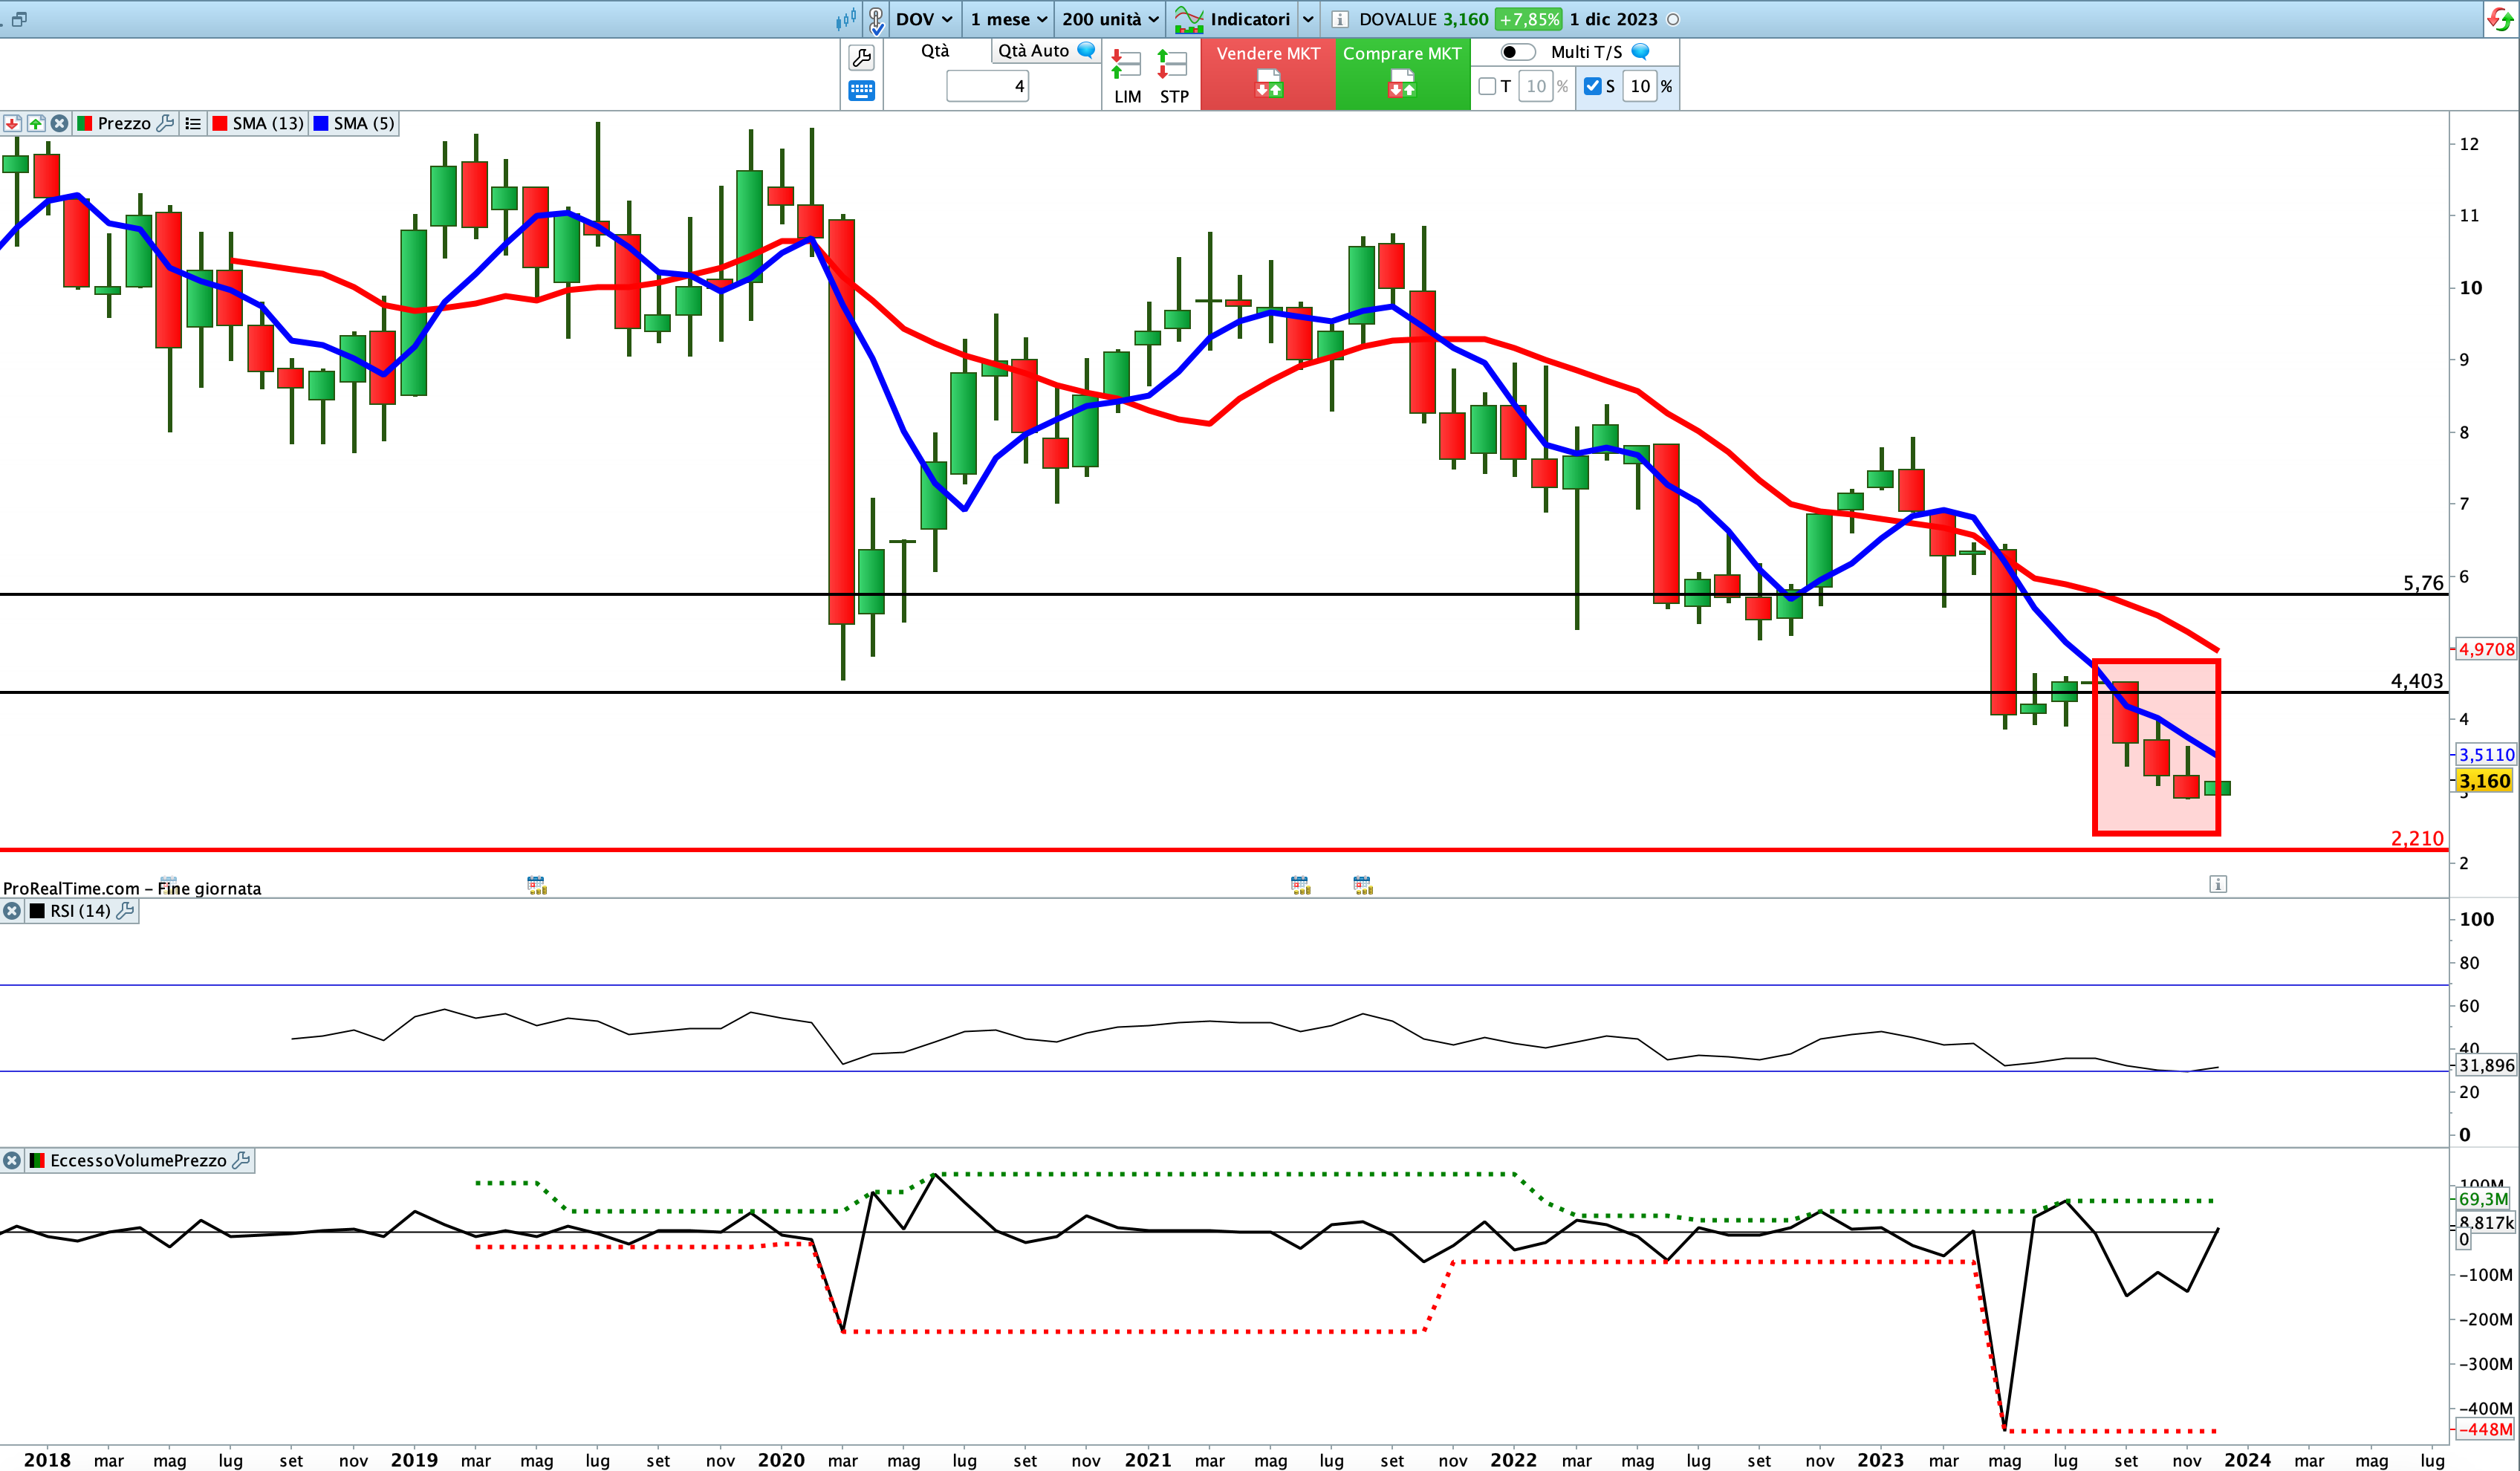
Task: Click the list icon next to Prezzo
Action: (x=193, y=123)
